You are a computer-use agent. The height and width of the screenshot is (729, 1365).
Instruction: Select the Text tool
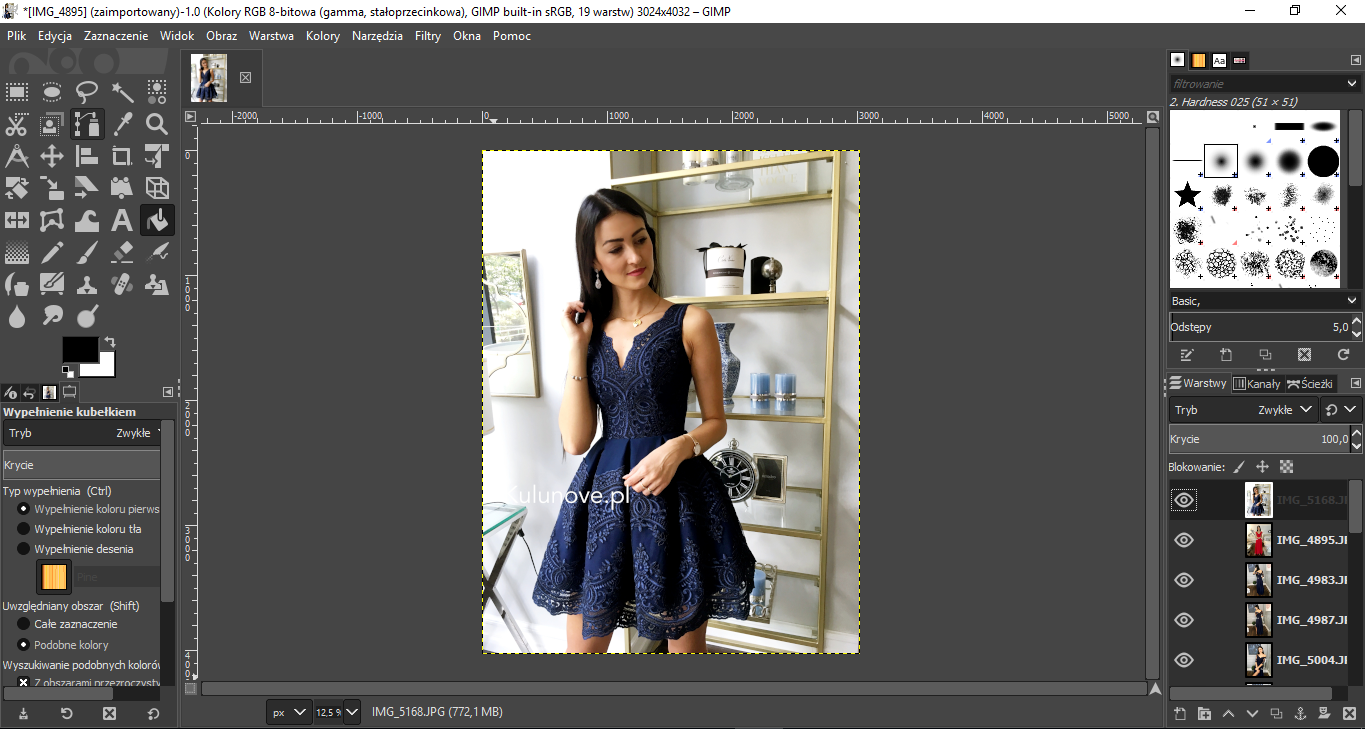pos(122,220)
